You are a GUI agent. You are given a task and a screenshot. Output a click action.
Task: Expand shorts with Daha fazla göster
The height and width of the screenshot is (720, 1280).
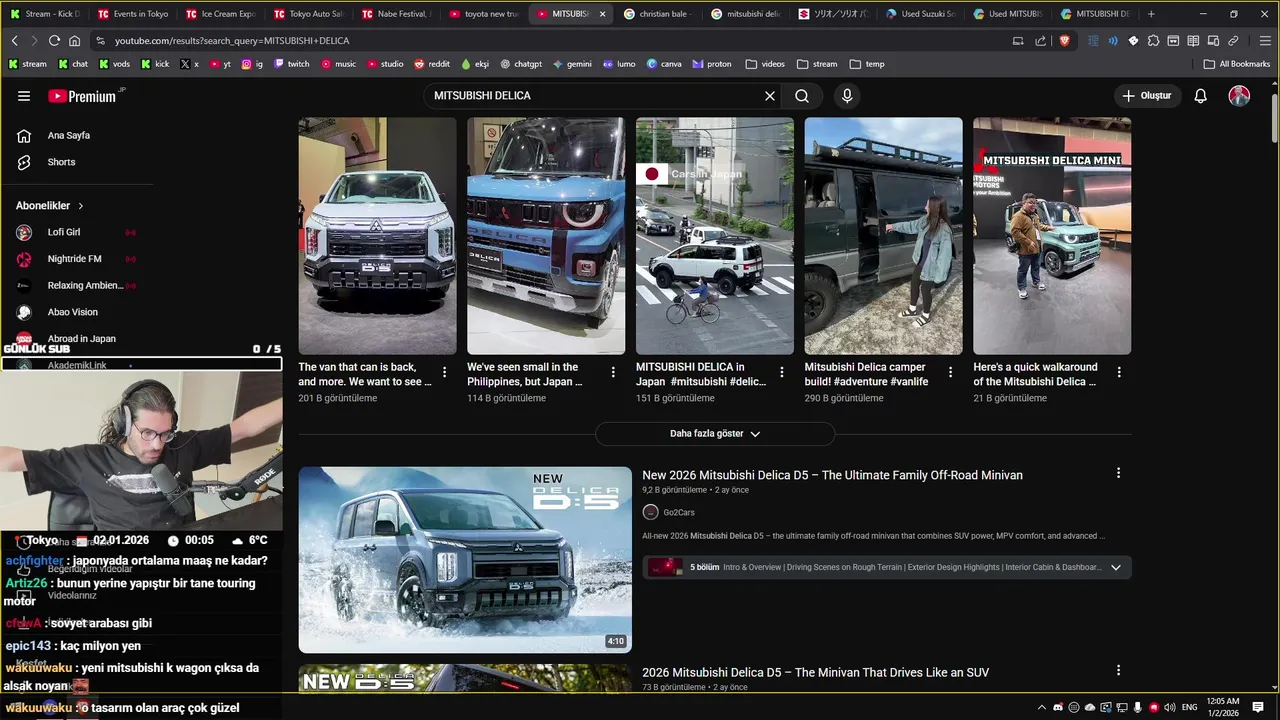pos(715,434)
